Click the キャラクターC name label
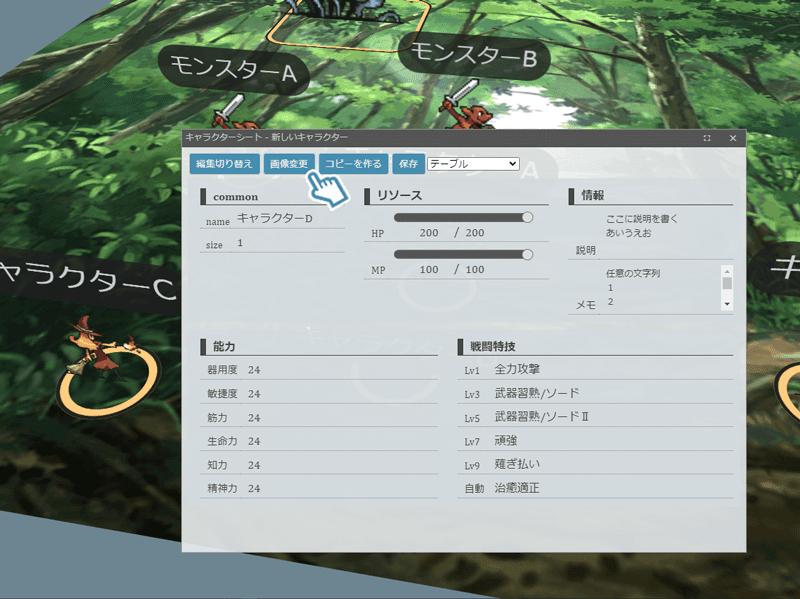 coord(87,281)
